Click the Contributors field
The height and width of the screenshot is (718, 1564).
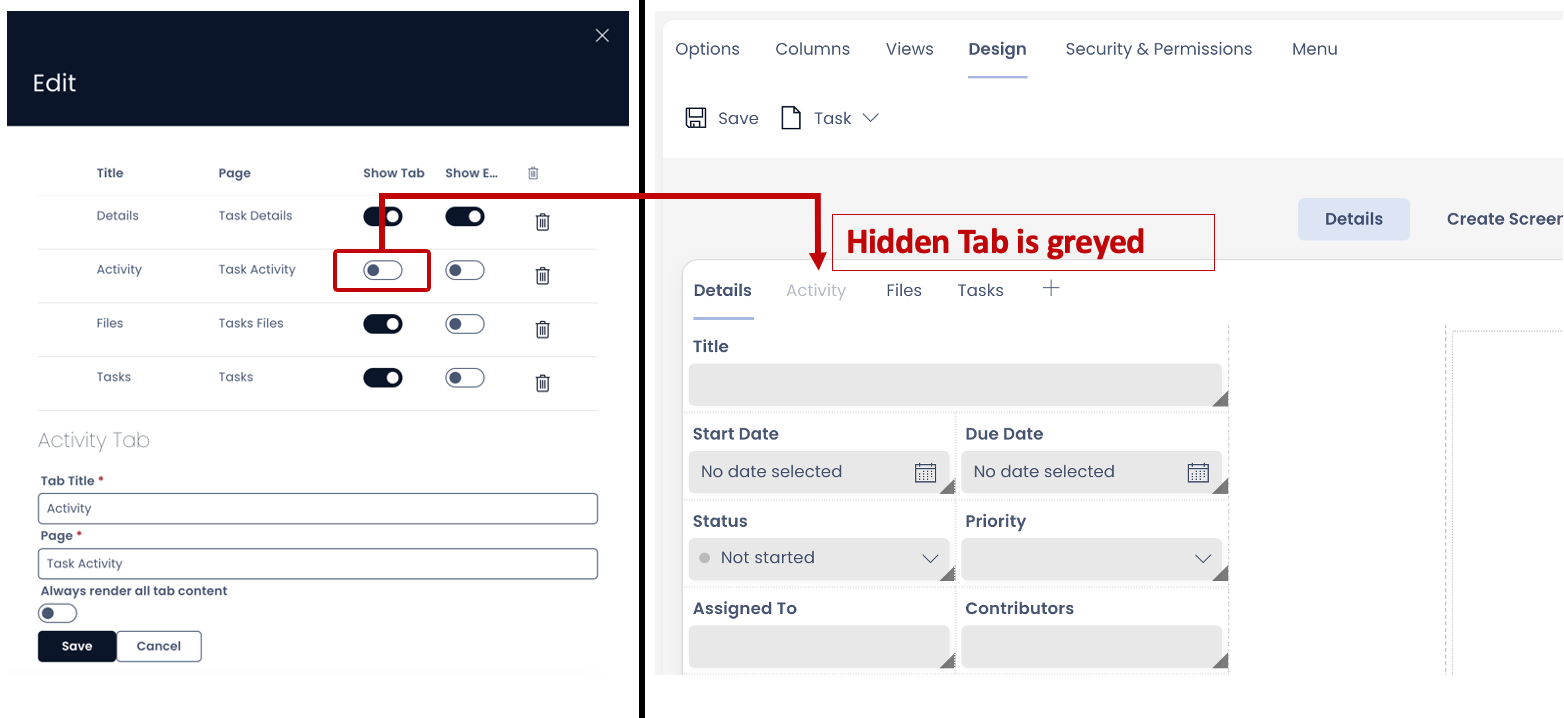(1091, 646)
